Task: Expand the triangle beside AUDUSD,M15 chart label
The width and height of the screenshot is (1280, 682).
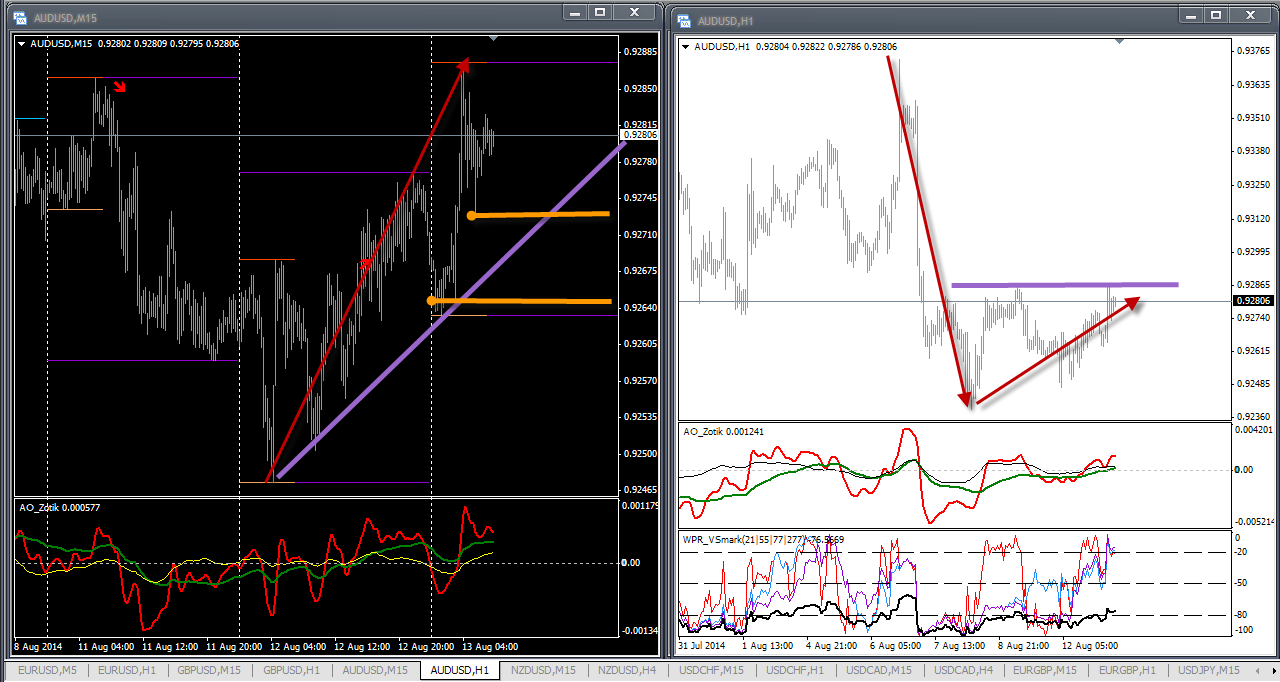Action: pos(21,44)
